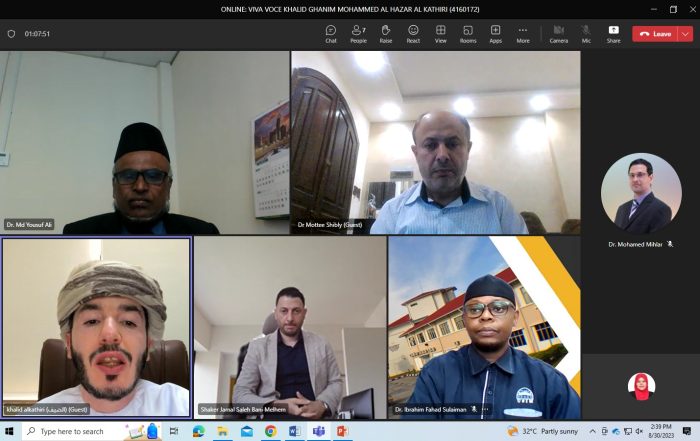
Task: Show the People participants list
Action: [x=358, y=33]
